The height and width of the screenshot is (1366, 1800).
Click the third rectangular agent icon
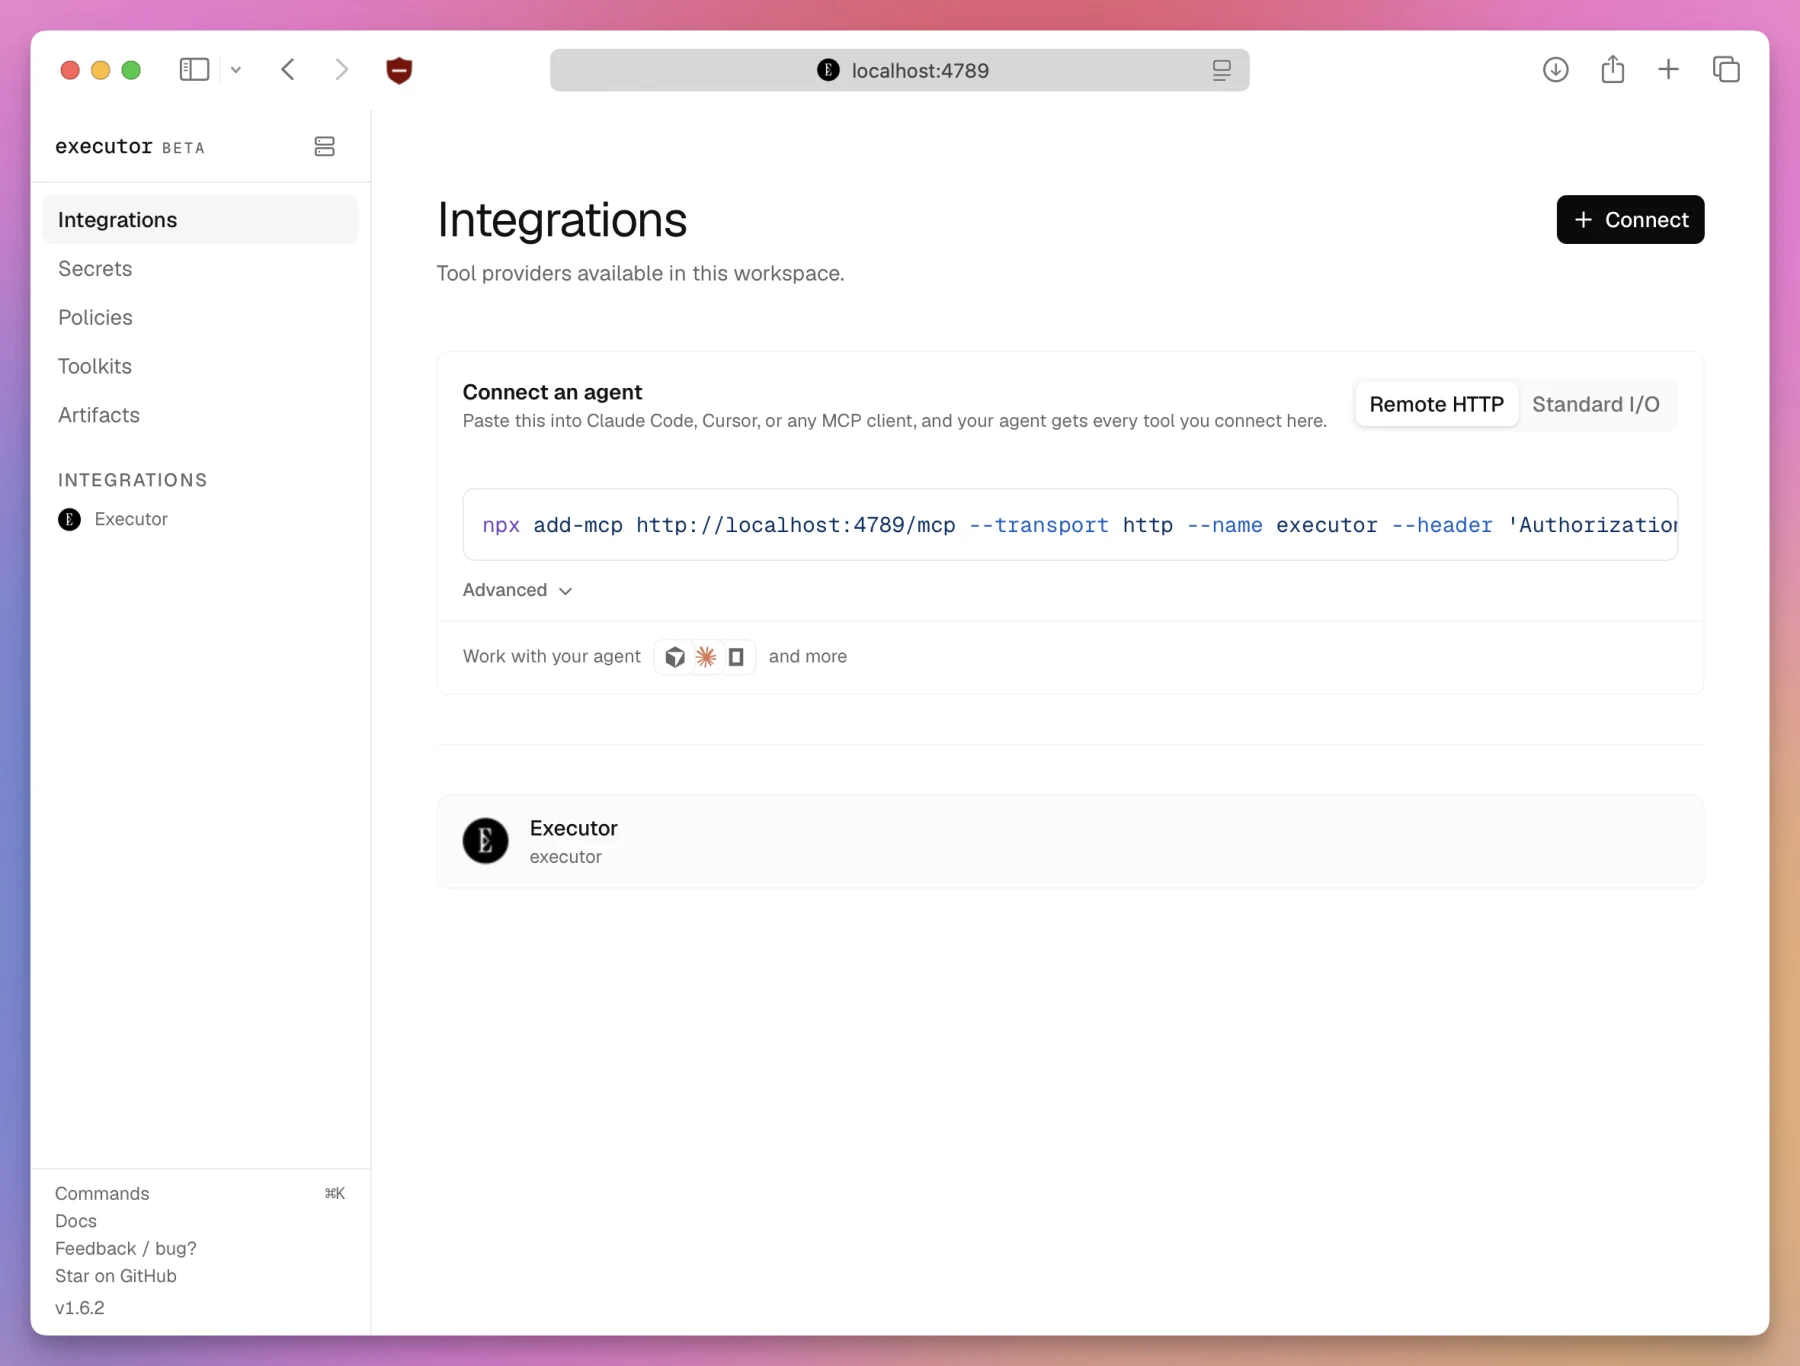pyautogui.click(x=736, y=657)
